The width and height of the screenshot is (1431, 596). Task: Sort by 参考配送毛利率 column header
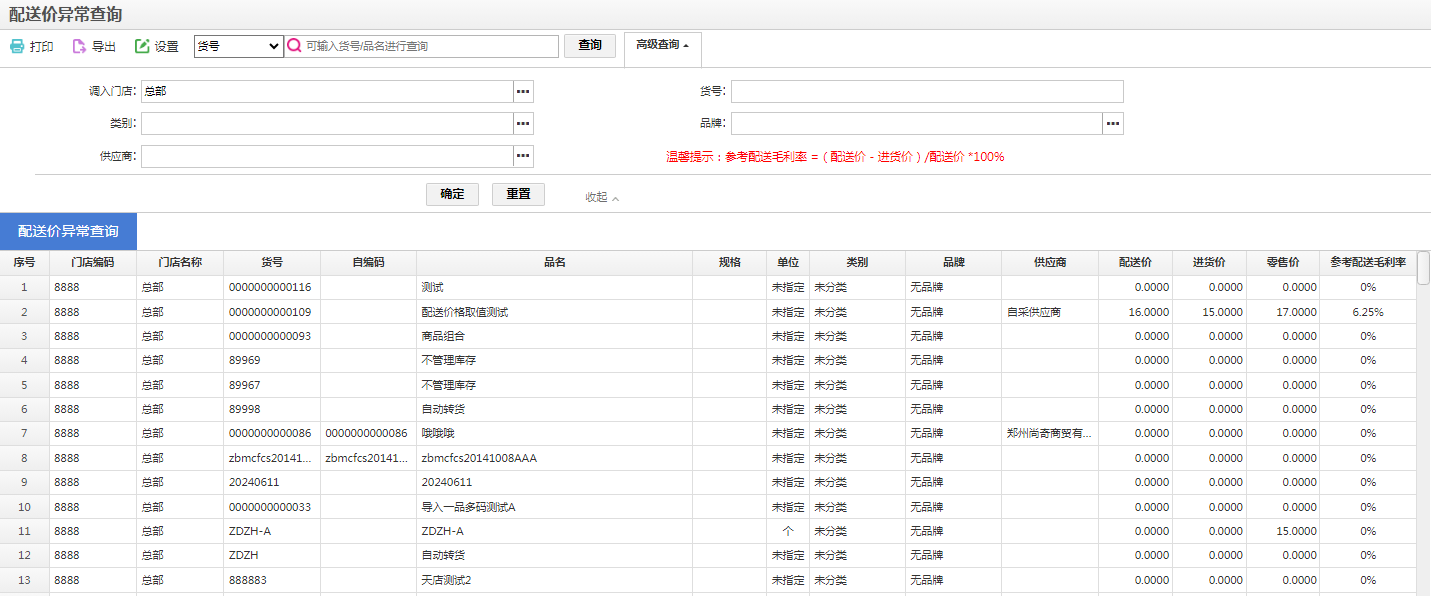click(x=1368, y=263)
